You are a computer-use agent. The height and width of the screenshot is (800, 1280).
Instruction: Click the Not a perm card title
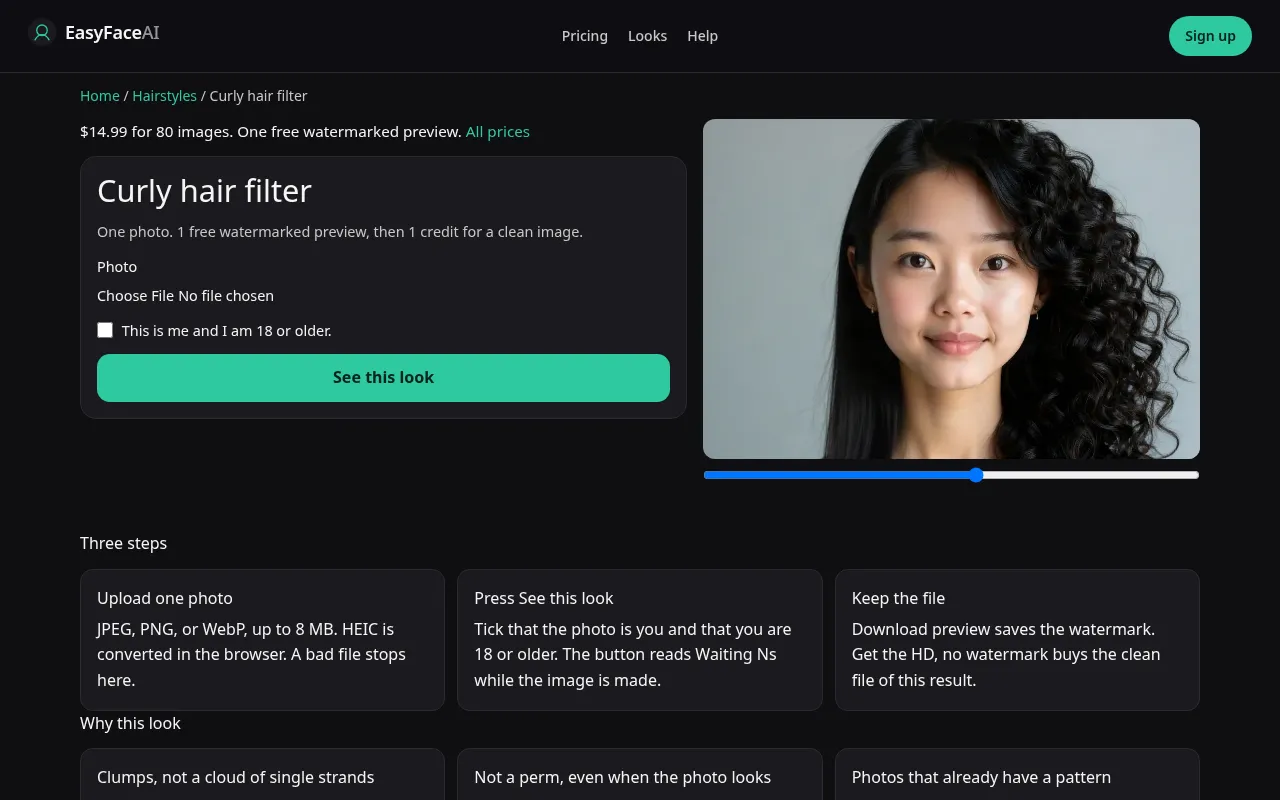(622, 777)
